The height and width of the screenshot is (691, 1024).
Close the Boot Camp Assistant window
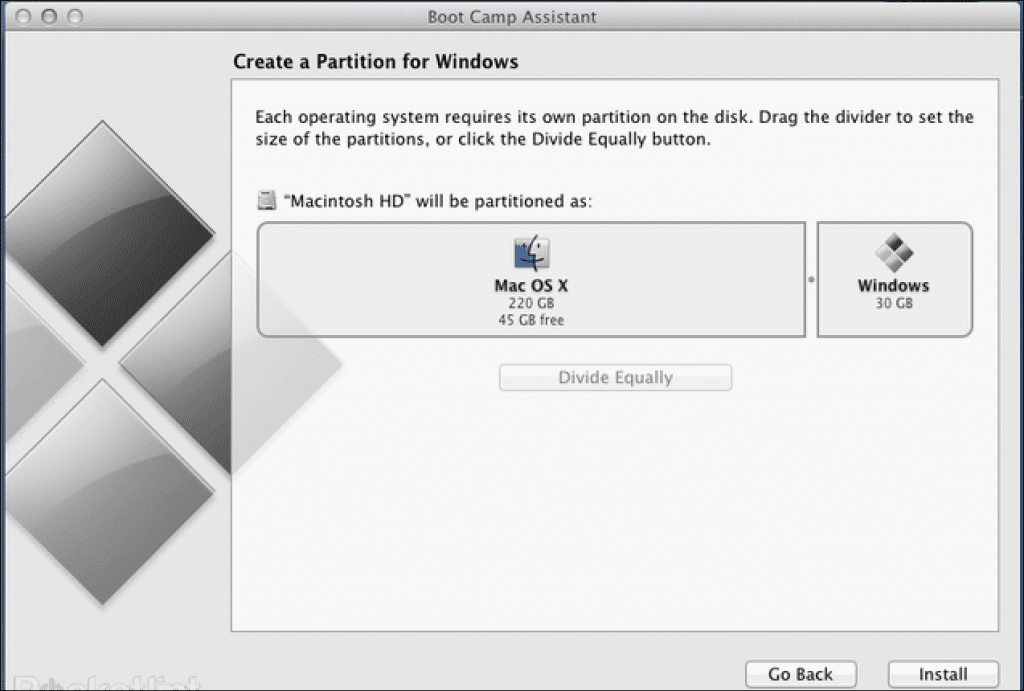pos(24,16)
